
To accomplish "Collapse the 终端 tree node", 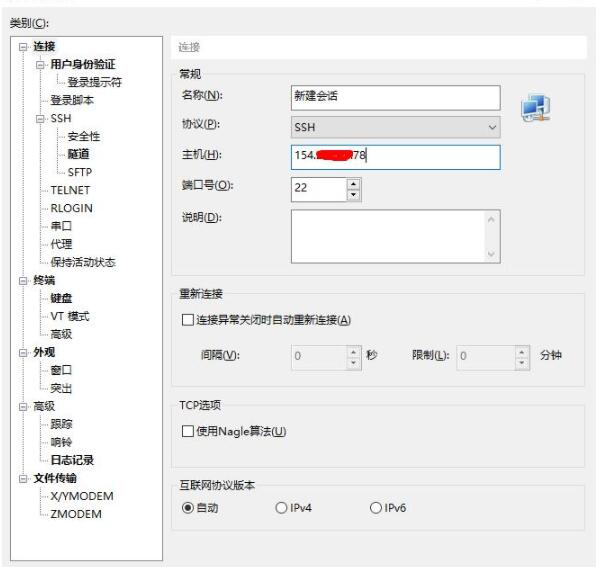I will point(23,281).
